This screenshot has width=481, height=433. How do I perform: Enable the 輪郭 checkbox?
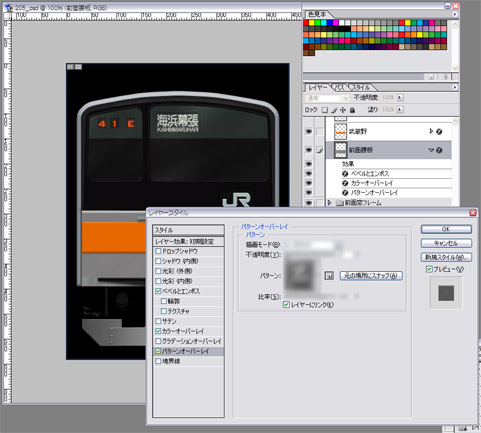[x=164, y=301]
